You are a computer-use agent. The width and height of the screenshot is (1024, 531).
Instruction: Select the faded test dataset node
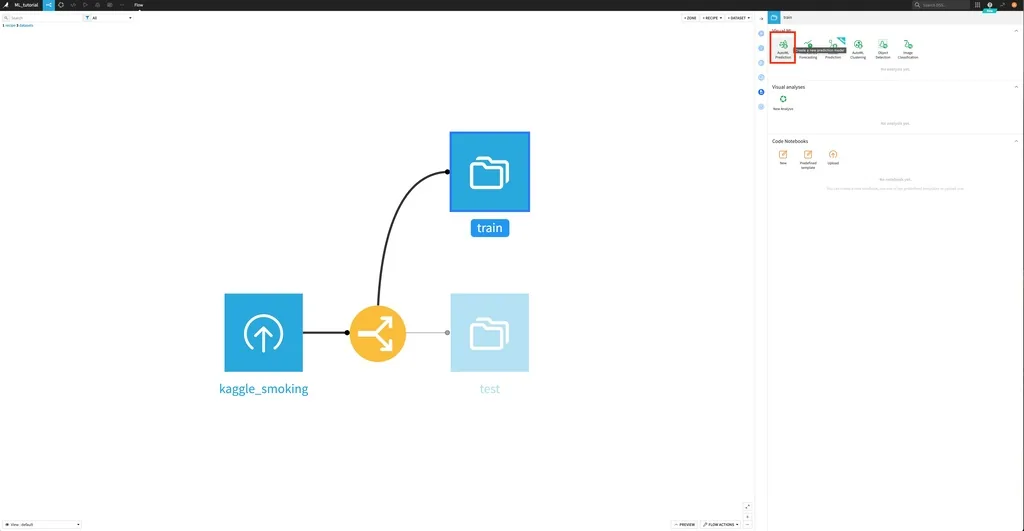tap(490, 332)
